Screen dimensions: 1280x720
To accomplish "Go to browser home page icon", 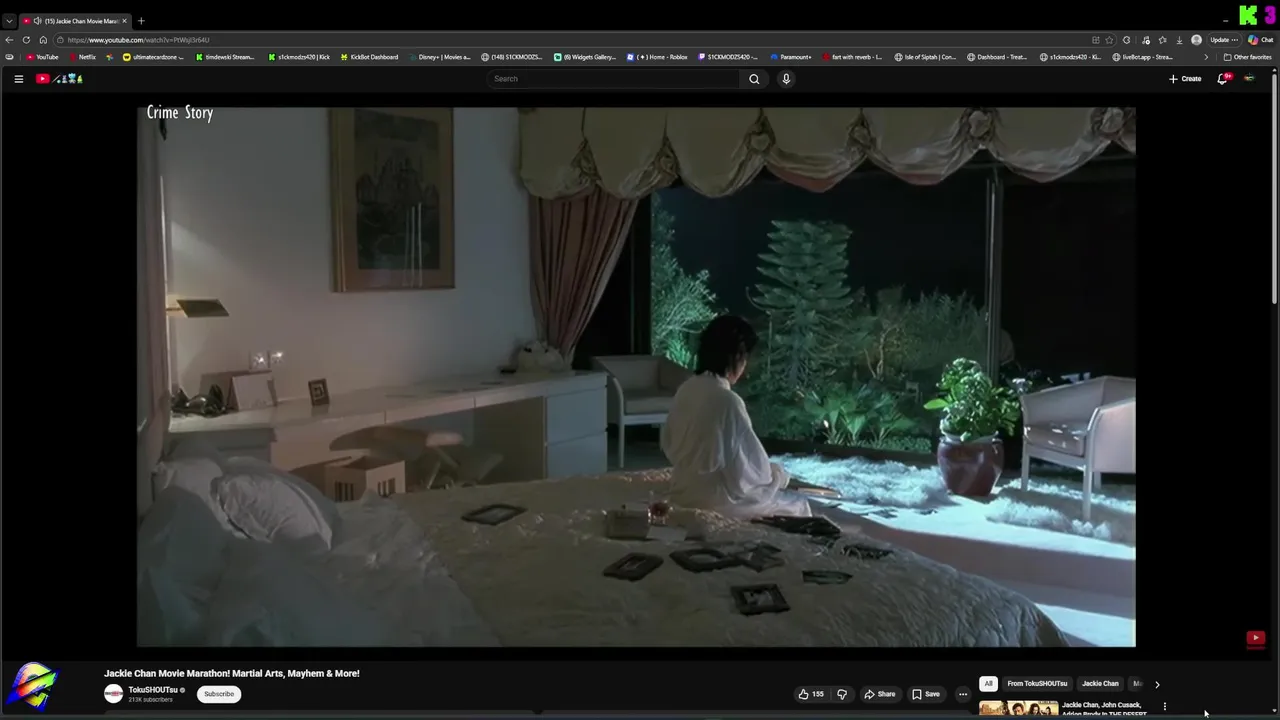I will (43, 40).
